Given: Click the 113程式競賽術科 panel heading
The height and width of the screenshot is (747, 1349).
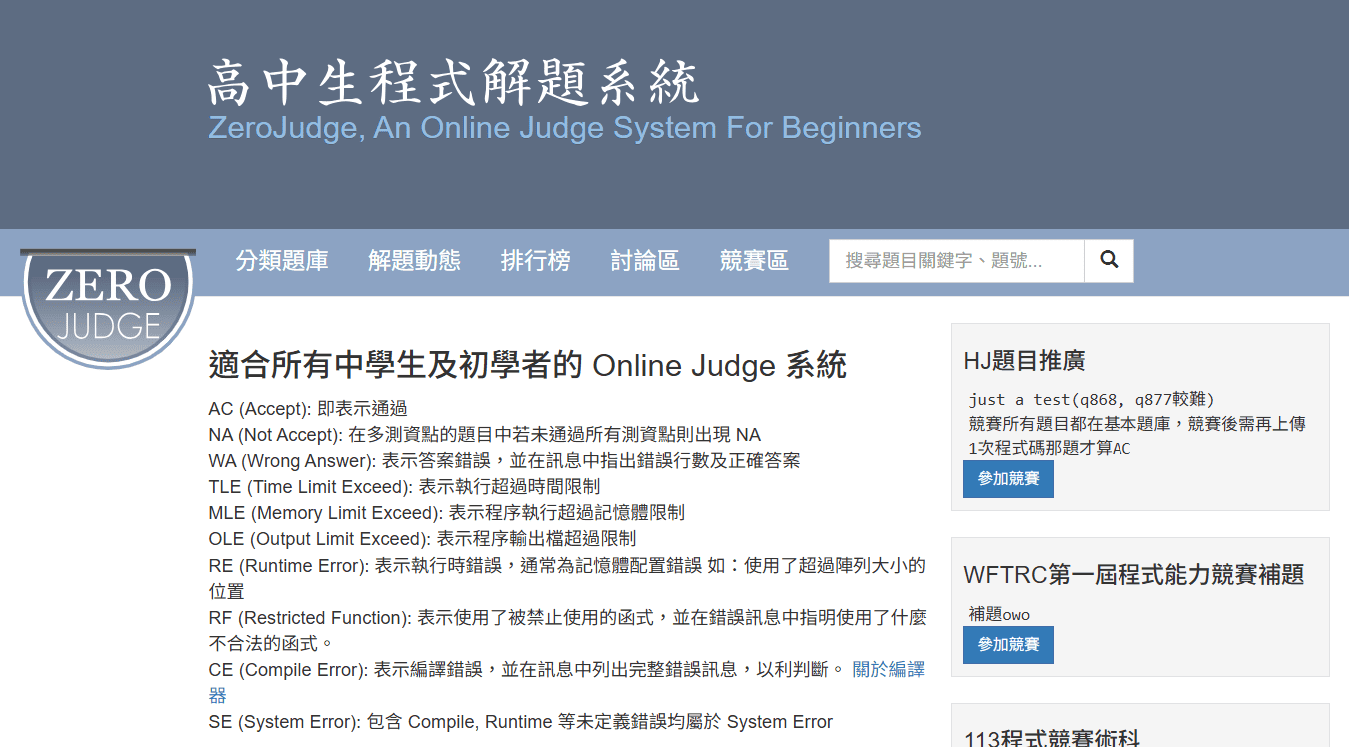Looking at the screenshot, I should [1051, 738].
